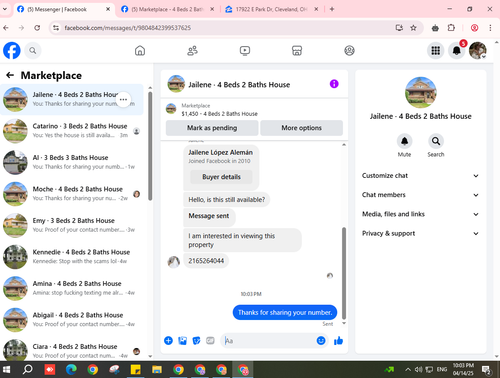
Task: Click the house thumbnail in the right panel
Action: tap(420, 92)
